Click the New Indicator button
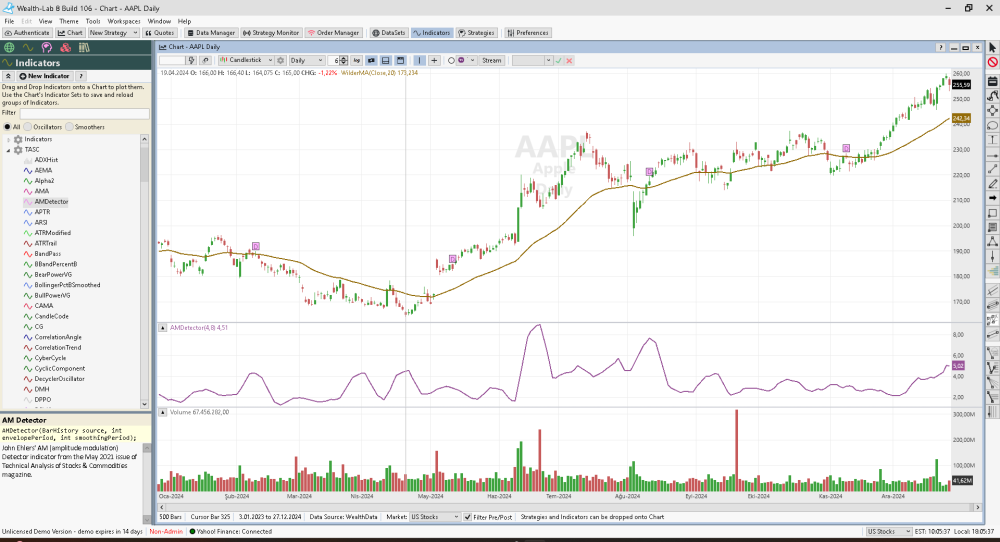 [43, 76]
